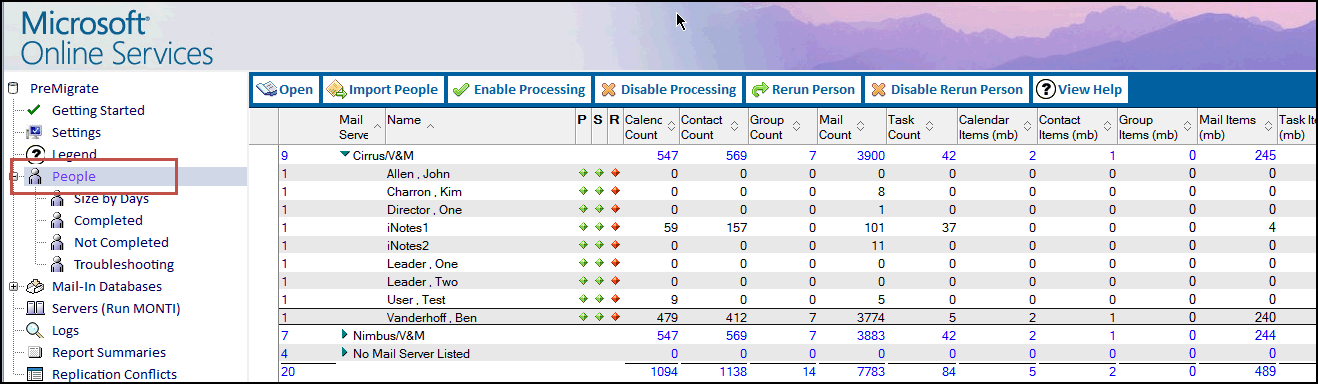Select the iNotes2 person row

click(x=797, y=245)
